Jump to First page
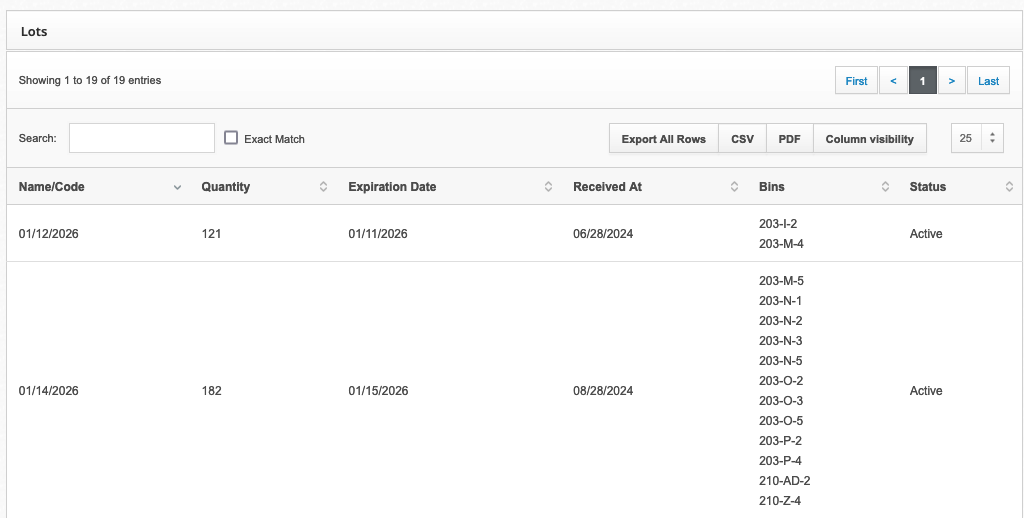Viewport: 1024px width, 518px height. coord(856,80)
